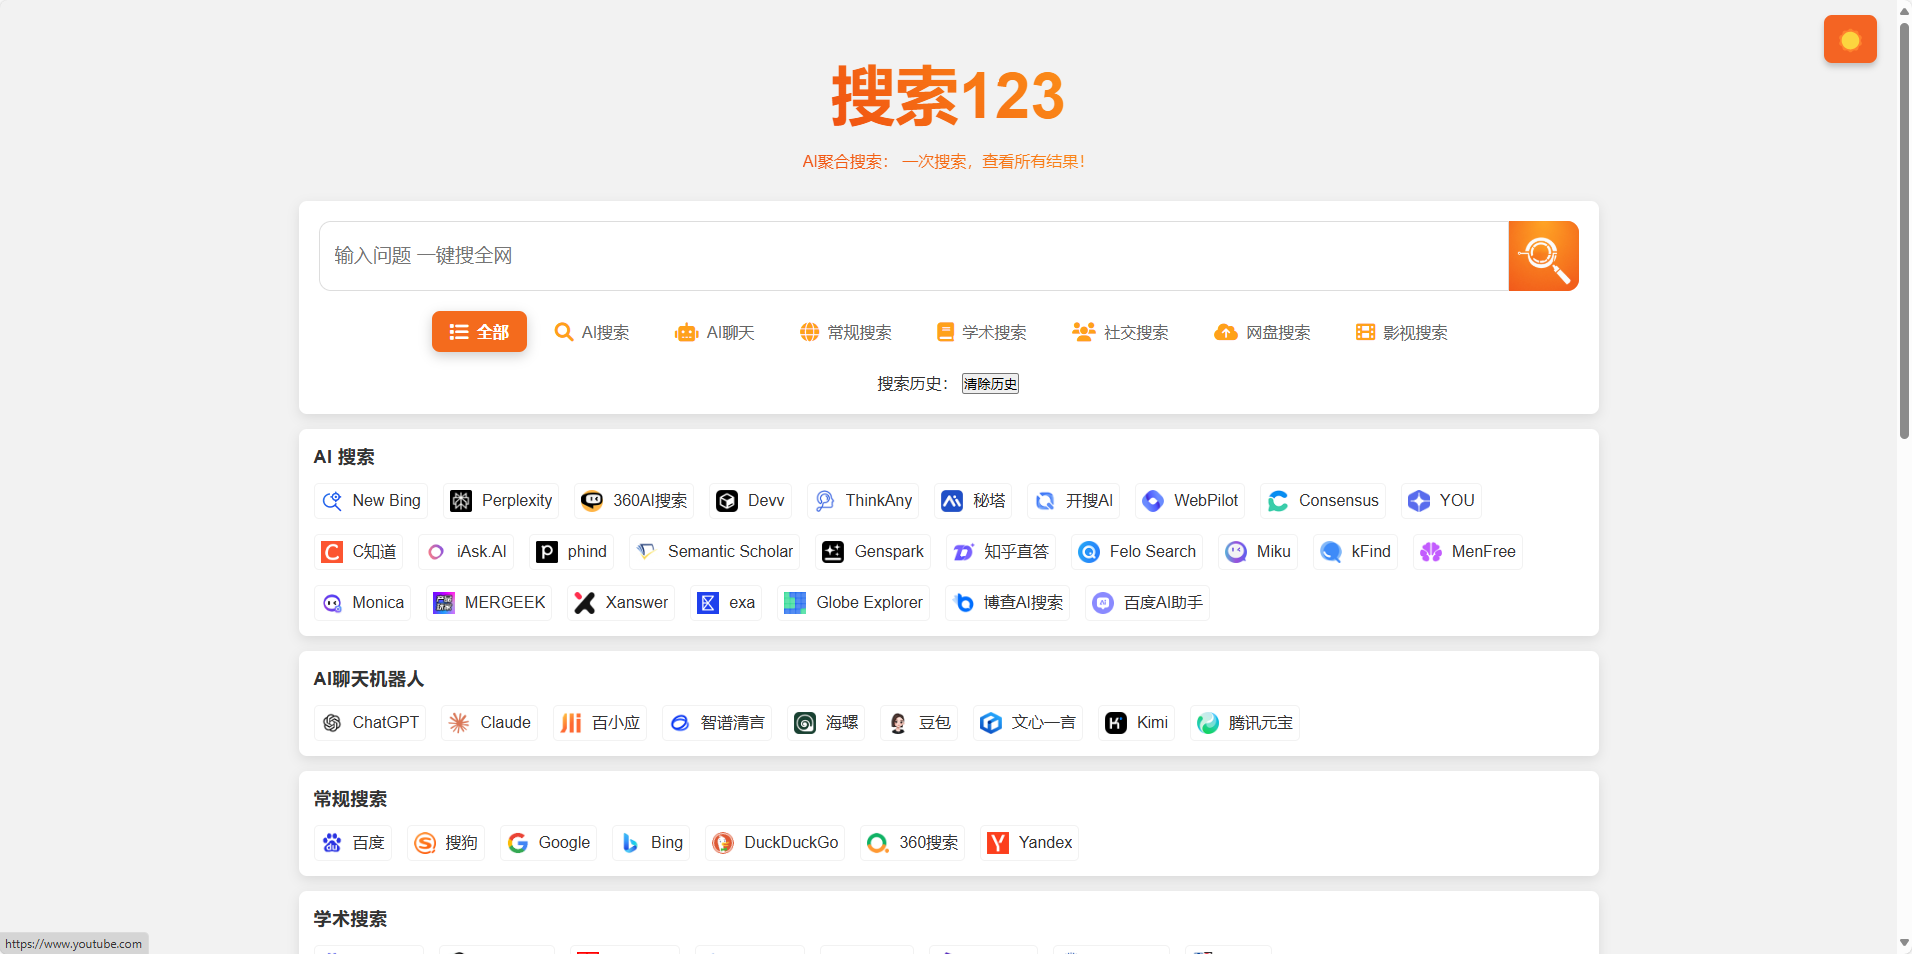Click the iAsk.AI icon
Viewport: 1912px width, 954px height.
(x=436, y=552)
